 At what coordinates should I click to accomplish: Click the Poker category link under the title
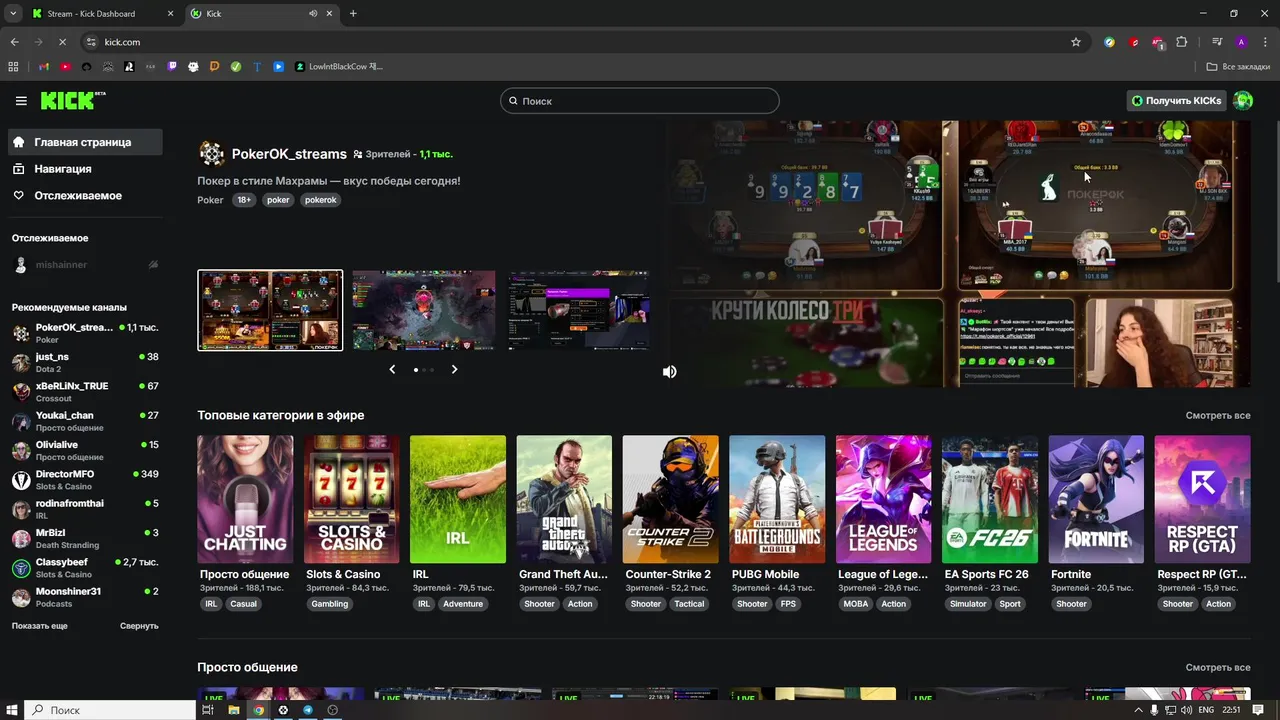(x=210, y=200)
